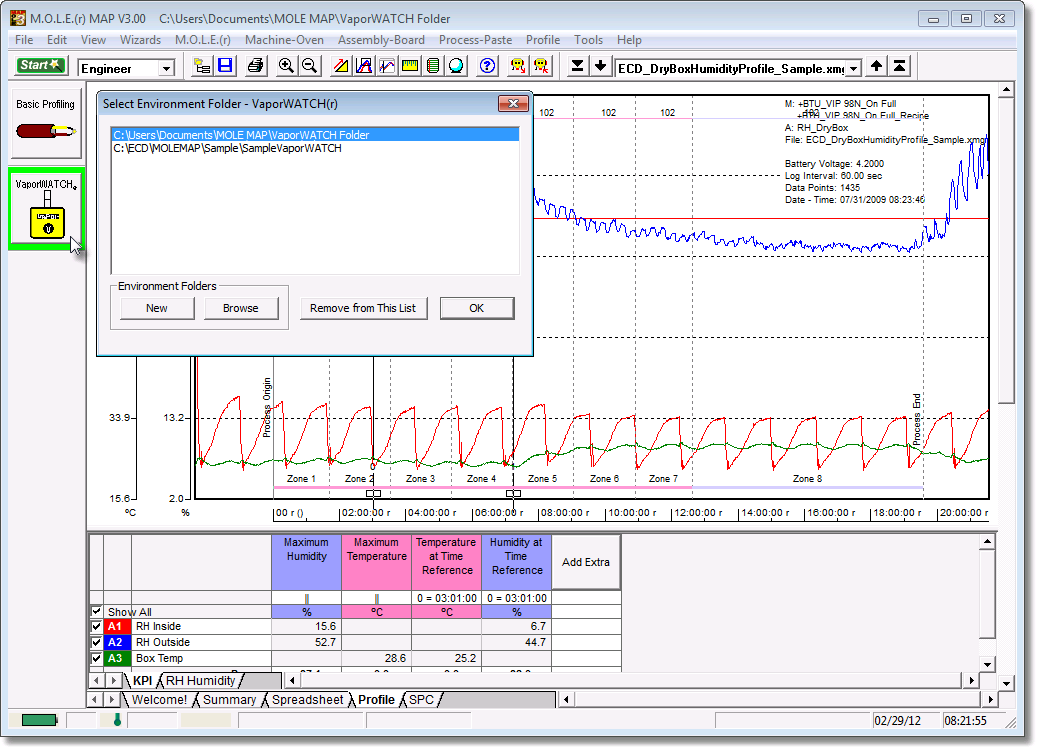The height and width of the screenshot is (749, 1037).
Task: Switch to the SPC tab
Action: pos(421,699)
